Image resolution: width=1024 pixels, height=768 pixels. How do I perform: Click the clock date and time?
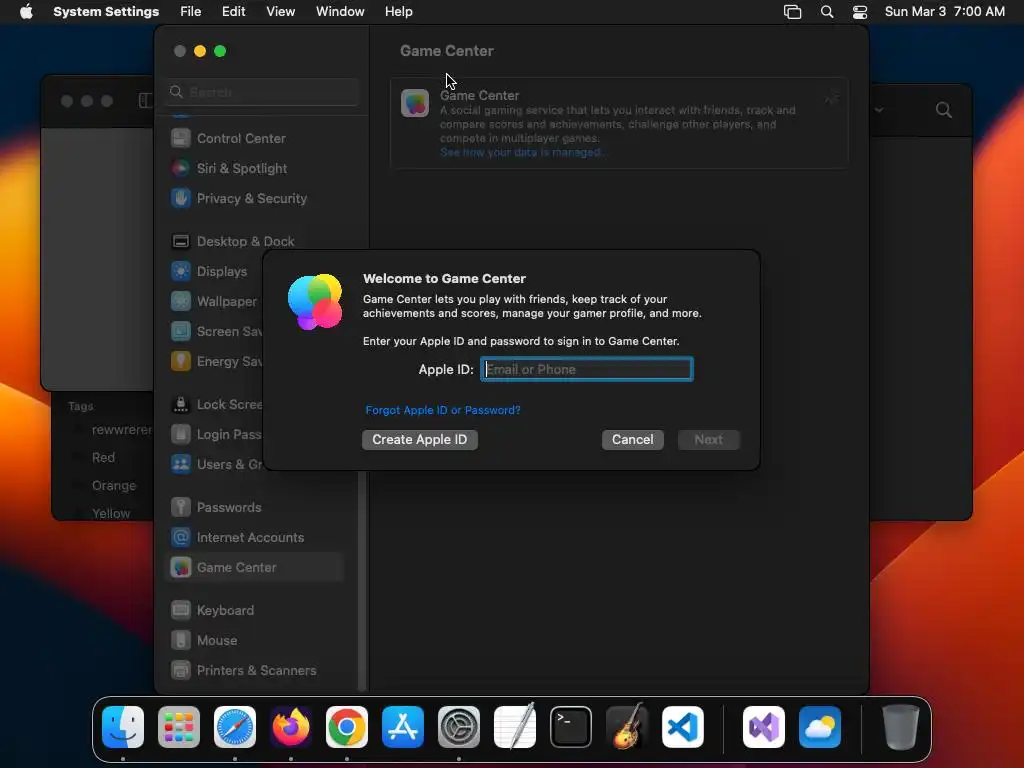pos(944,12)
